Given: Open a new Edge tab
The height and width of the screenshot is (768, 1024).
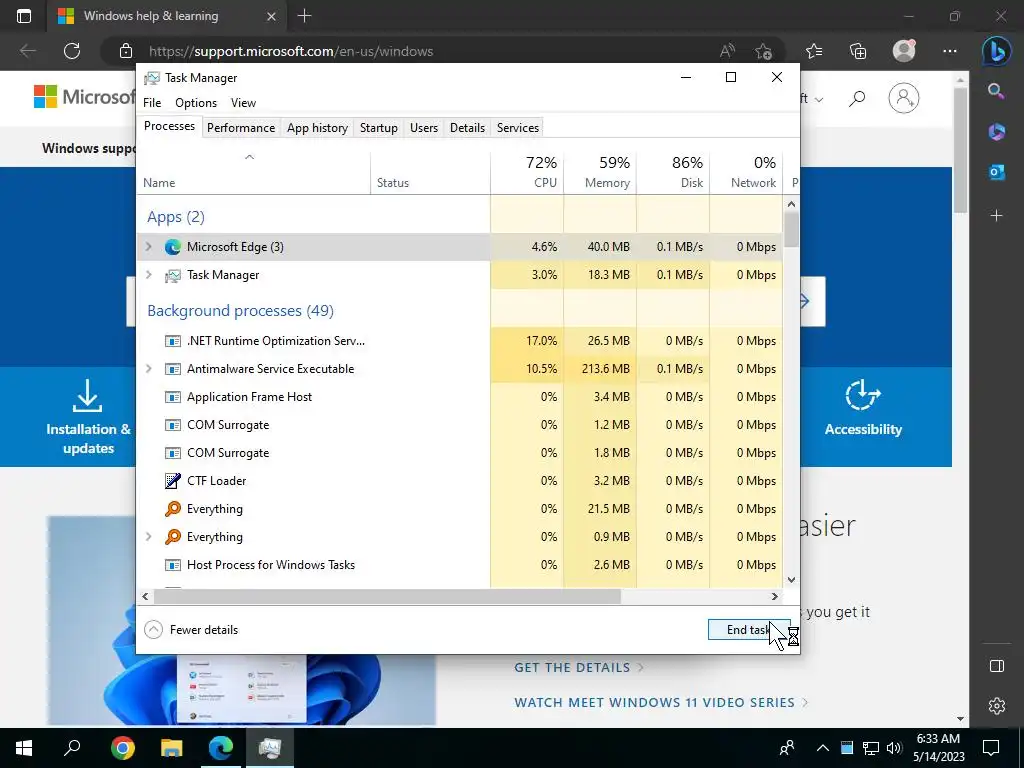Looking at the screenshot, I should pyautogui.click(x=304, y=16).
